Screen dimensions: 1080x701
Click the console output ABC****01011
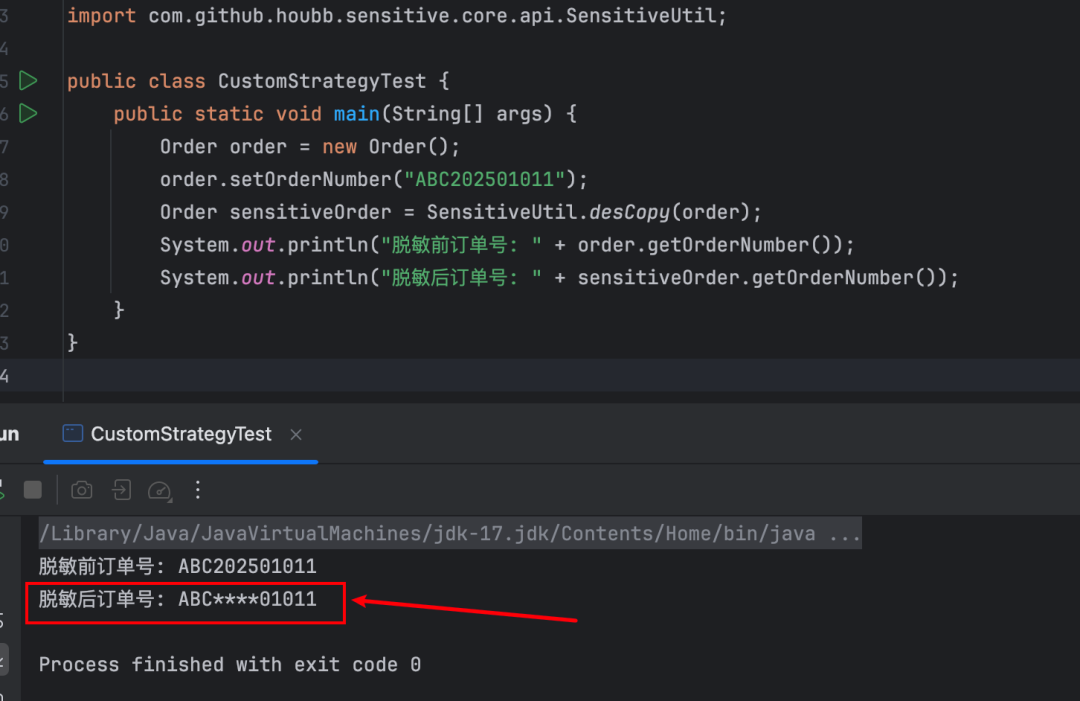(247, 599)
